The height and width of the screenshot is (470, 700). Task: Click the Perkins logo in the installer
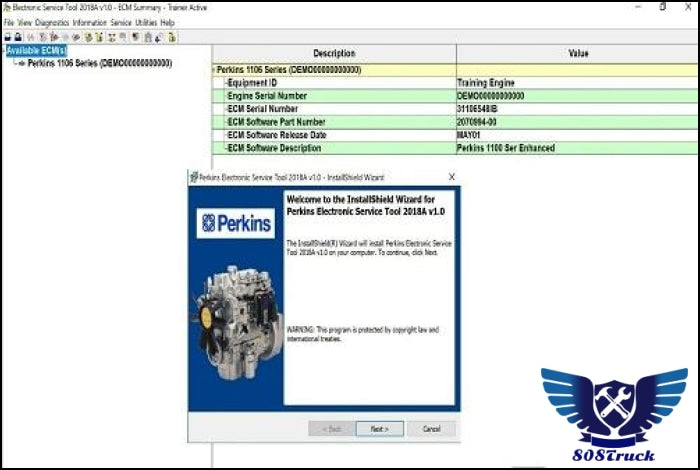pyautogui.click(x=235, y=222)
